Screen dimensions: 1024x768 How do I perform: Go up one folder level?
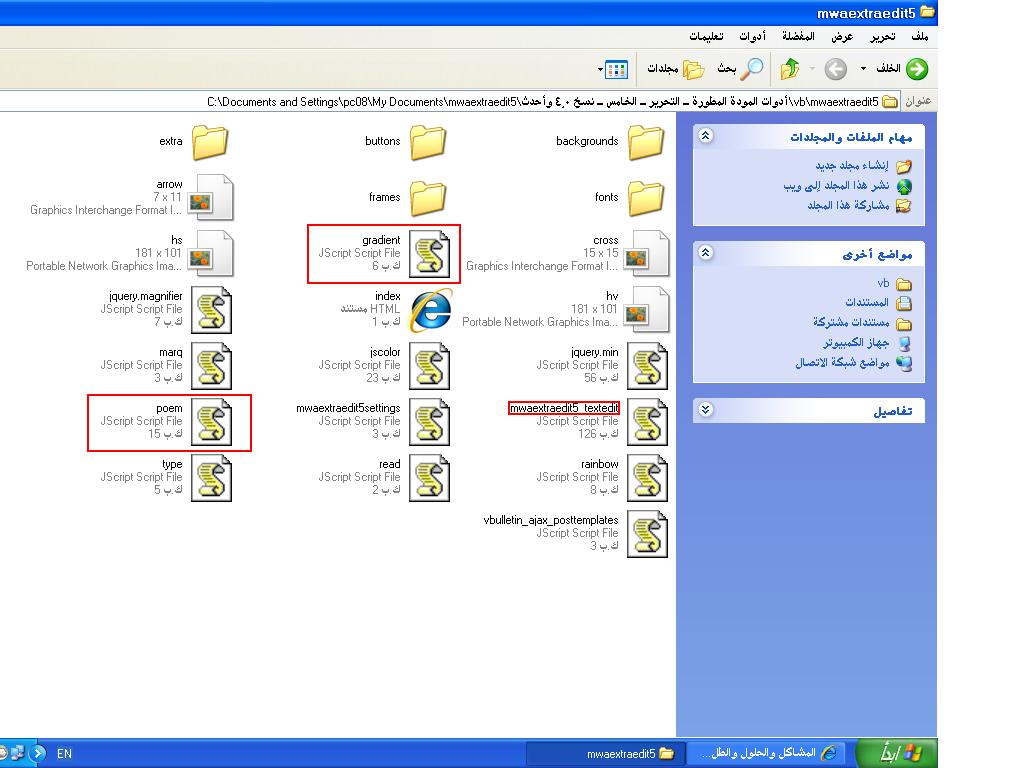coord(790,69)
